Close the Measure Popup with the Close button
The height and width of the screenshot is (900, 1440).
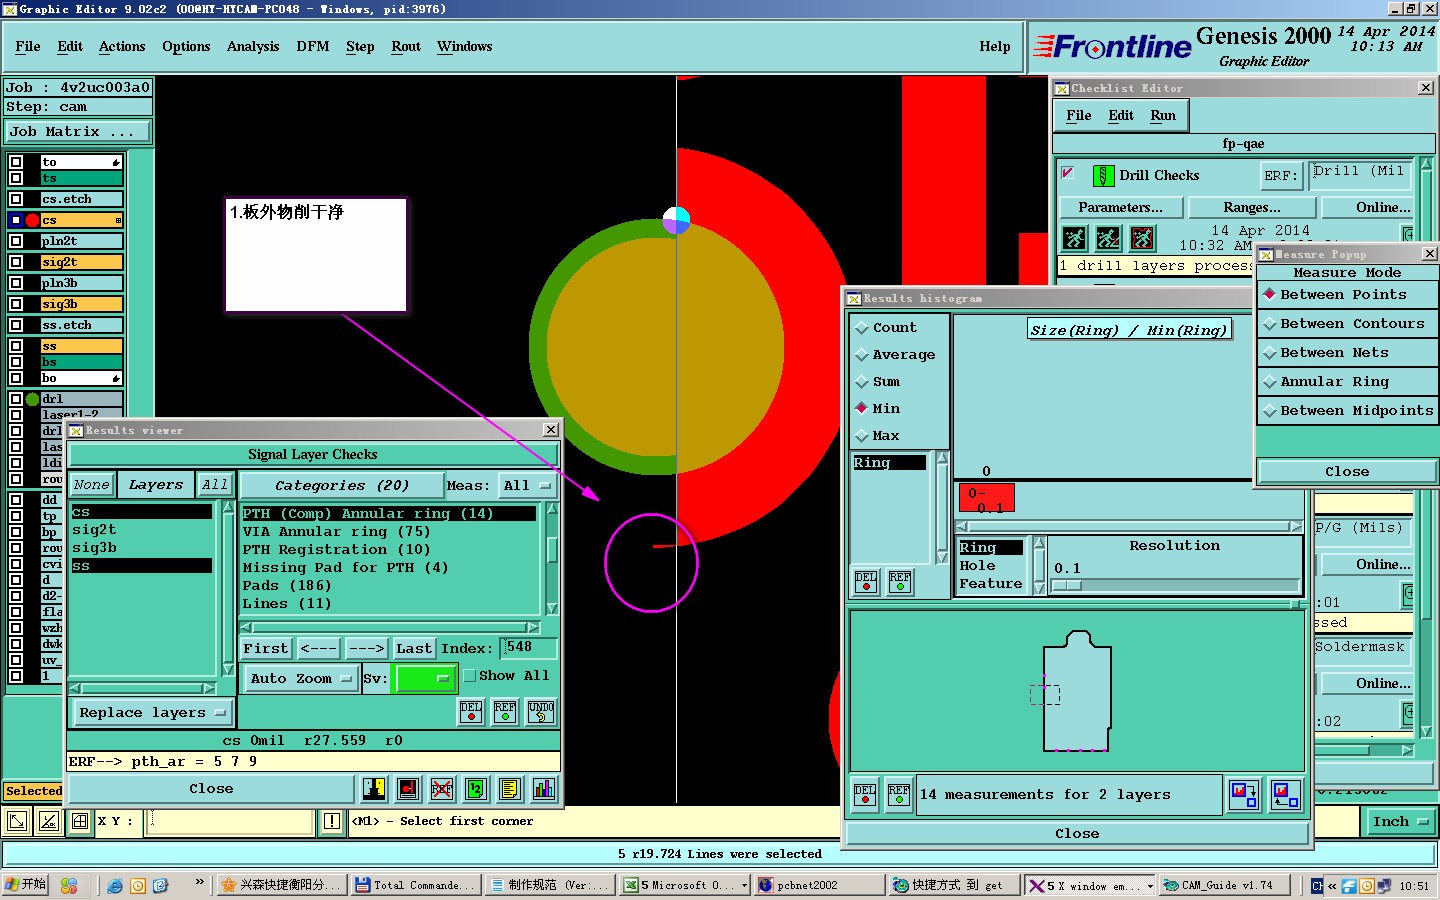[x=1347, y=472]
